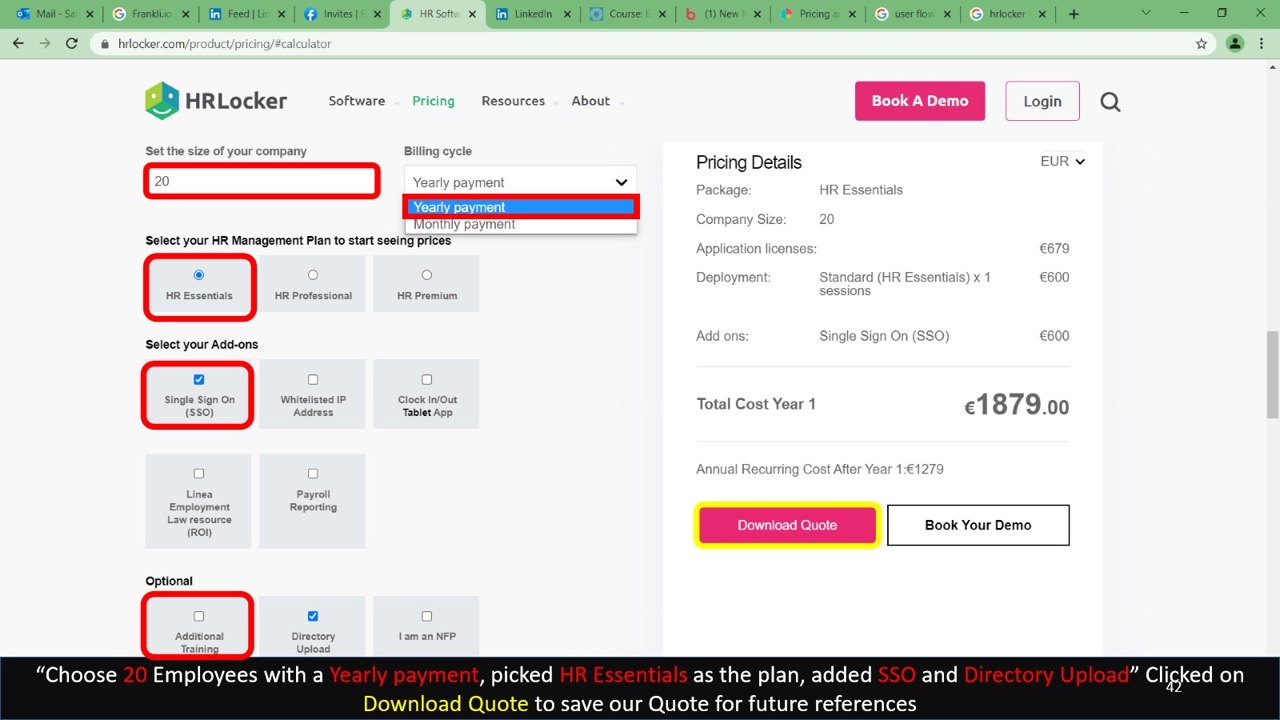
Task: Click the Book A Demo button
Action: pos(920,101)
